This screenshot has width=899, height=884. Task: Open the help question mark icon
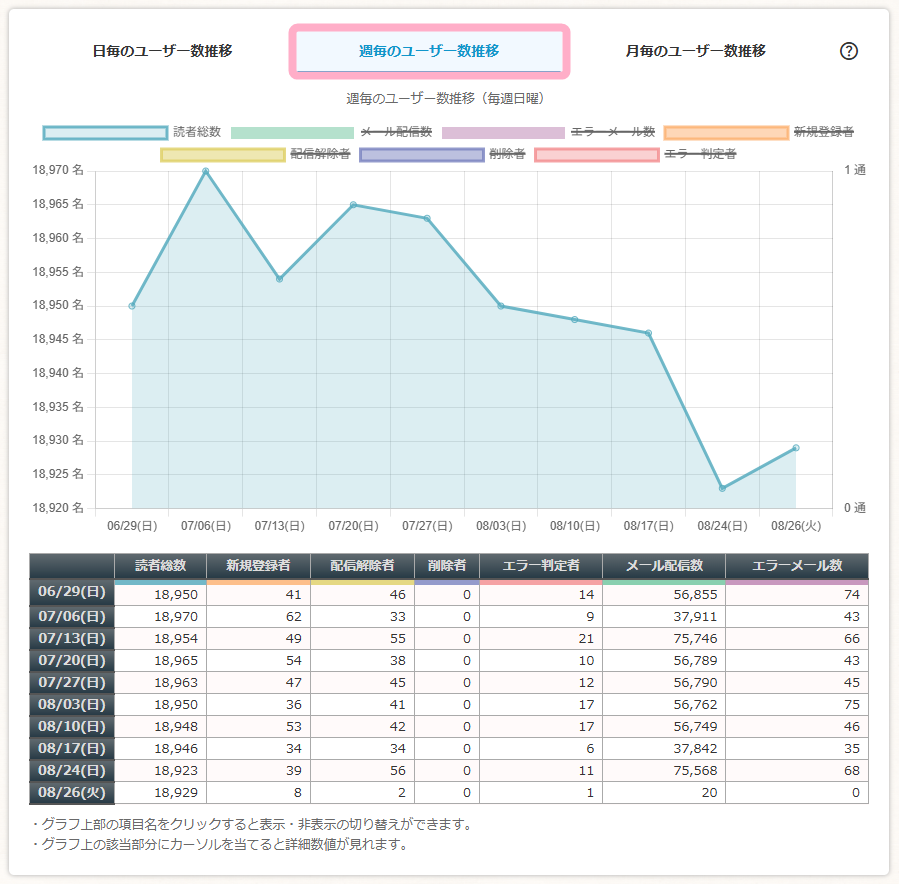[x=849, y=51]
